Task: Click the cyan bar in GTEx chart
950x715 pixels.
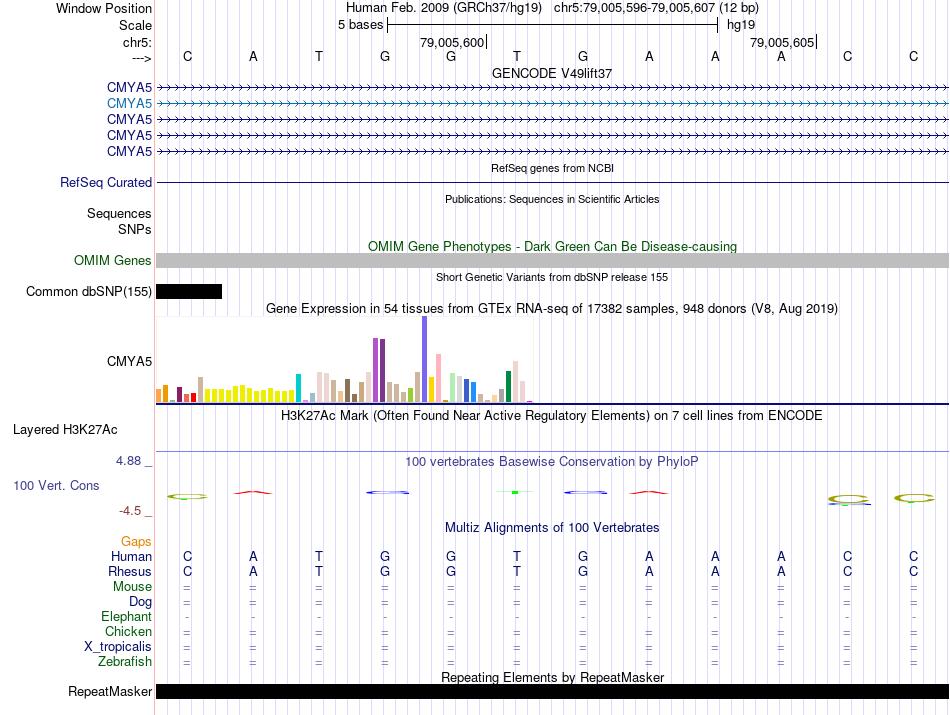Action: tap(299, 388)
